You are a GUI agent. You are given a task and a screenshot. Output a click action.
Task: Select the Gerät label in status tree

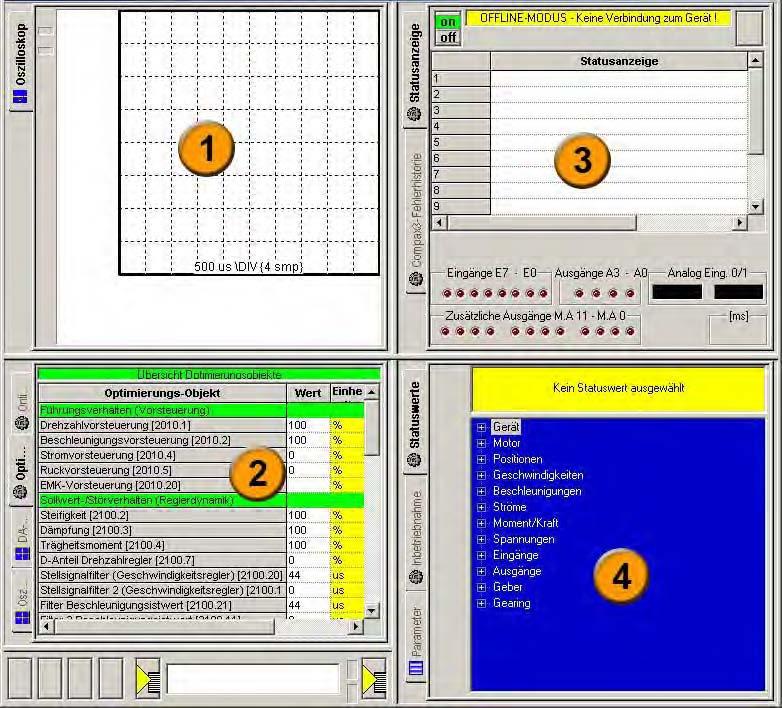(x=506, y=427)
